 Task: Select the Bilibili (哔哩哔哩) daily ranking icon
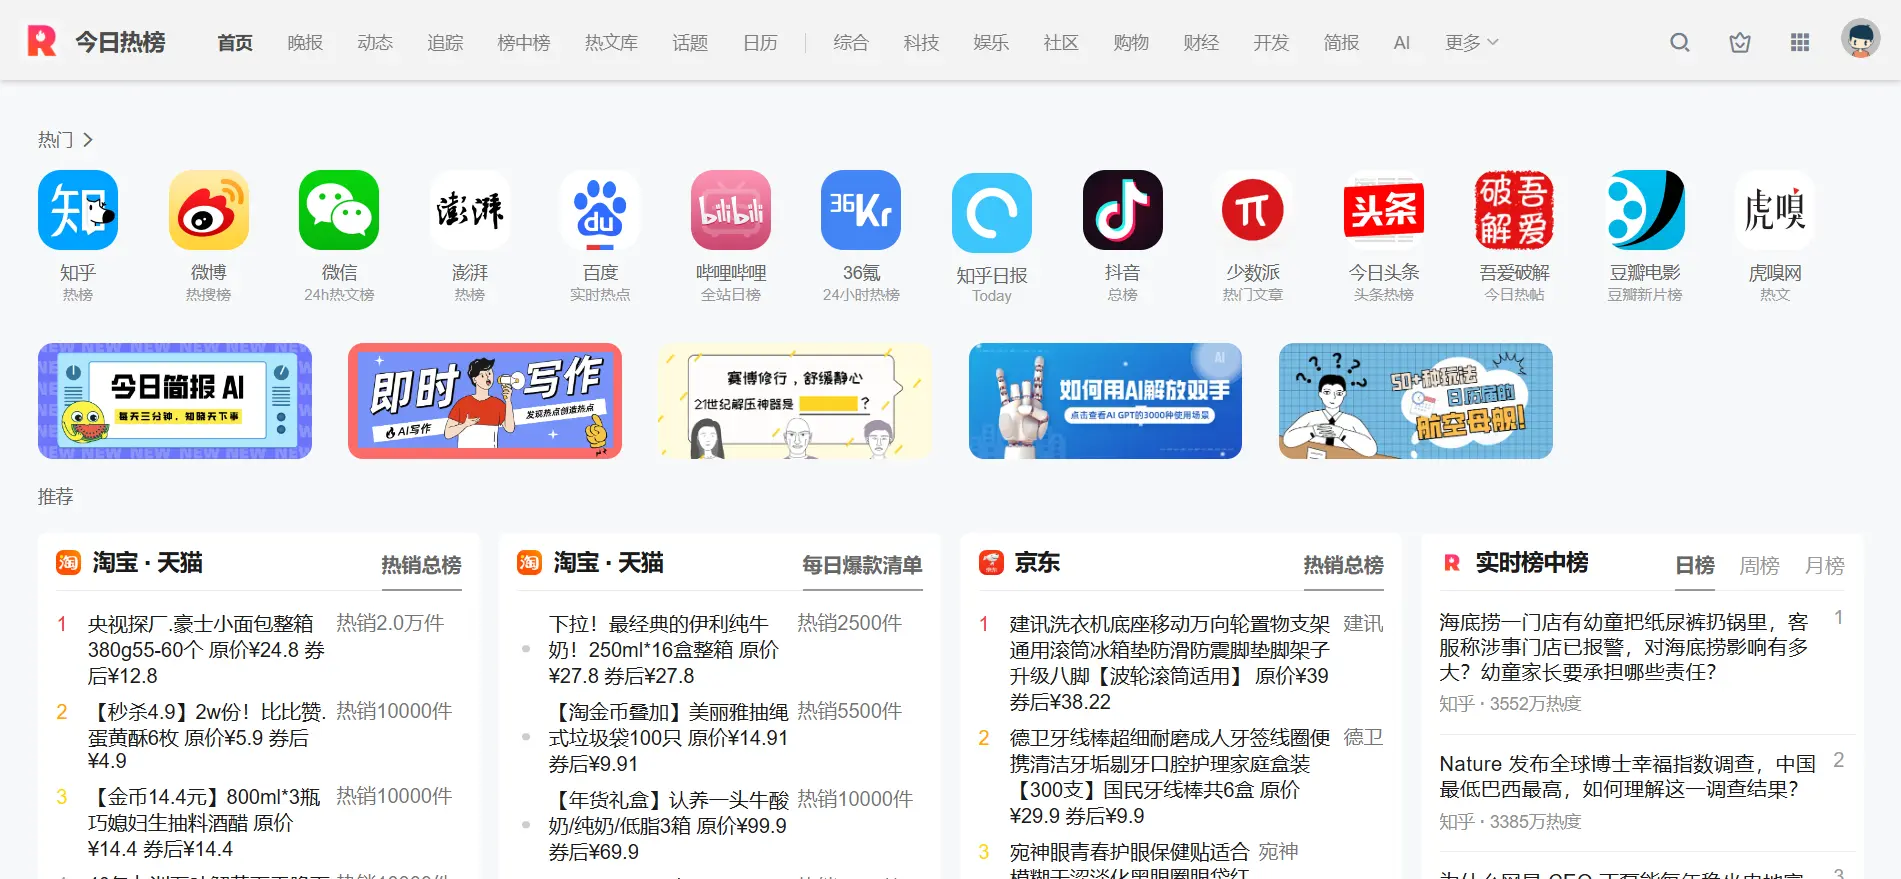pos(730,211)
